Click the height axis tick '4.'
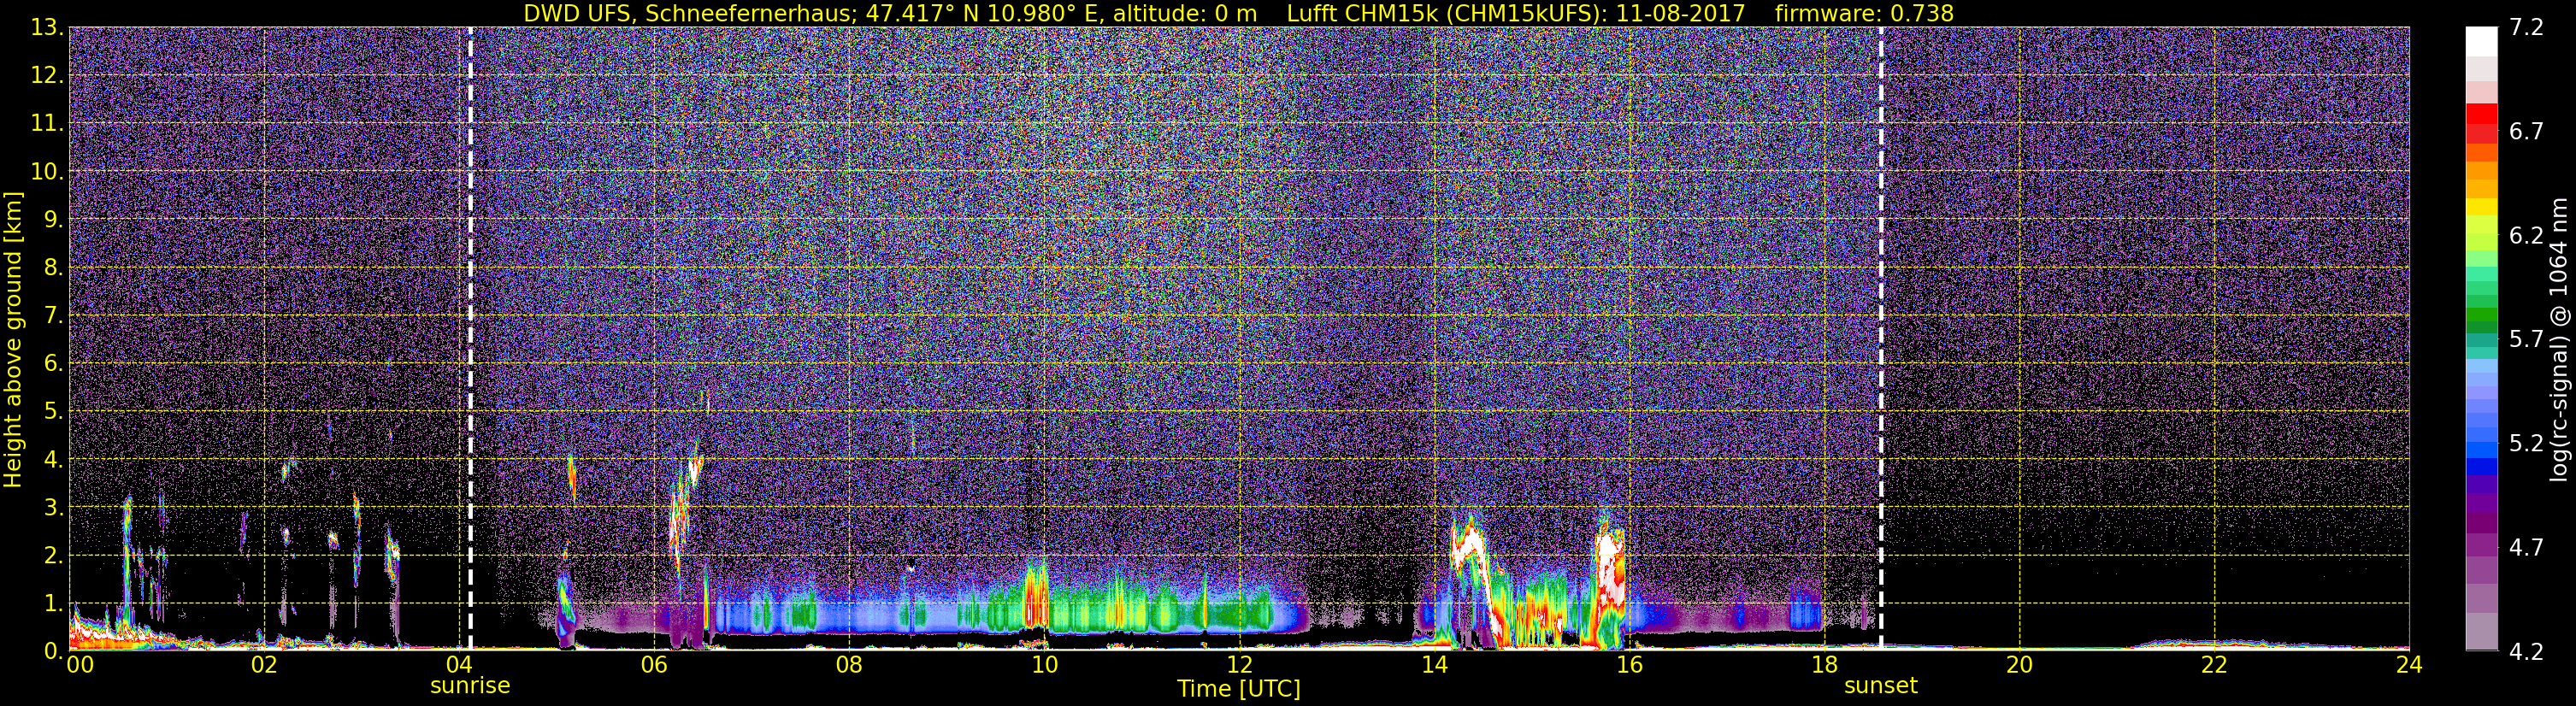 coord(53,460)
